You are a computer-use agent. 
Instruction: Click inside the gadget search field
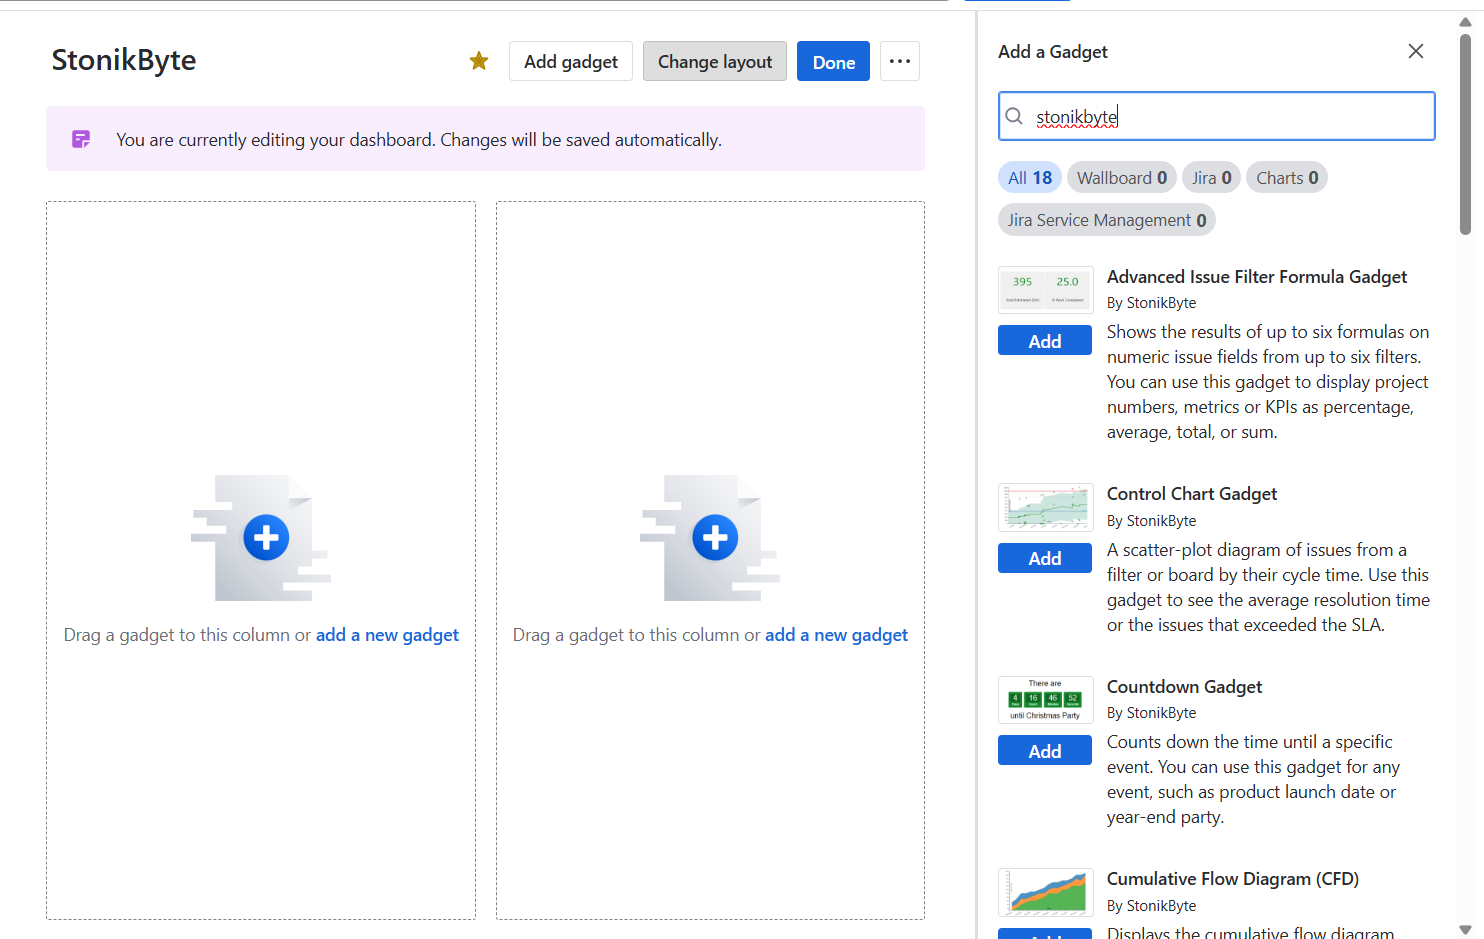(1216, 116)
